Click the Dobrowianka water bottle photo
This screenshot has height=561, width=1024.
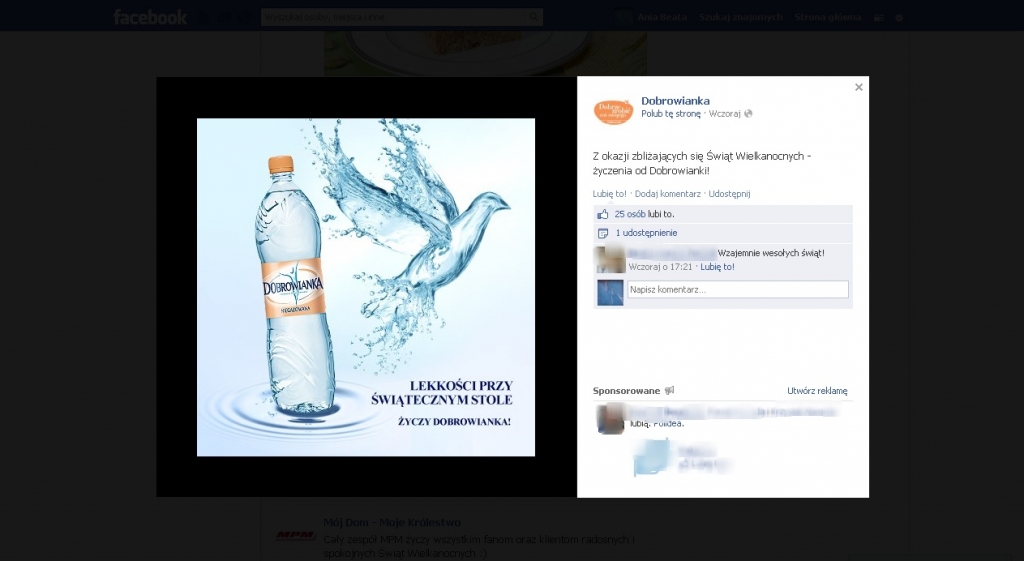(x=366, y=287)
